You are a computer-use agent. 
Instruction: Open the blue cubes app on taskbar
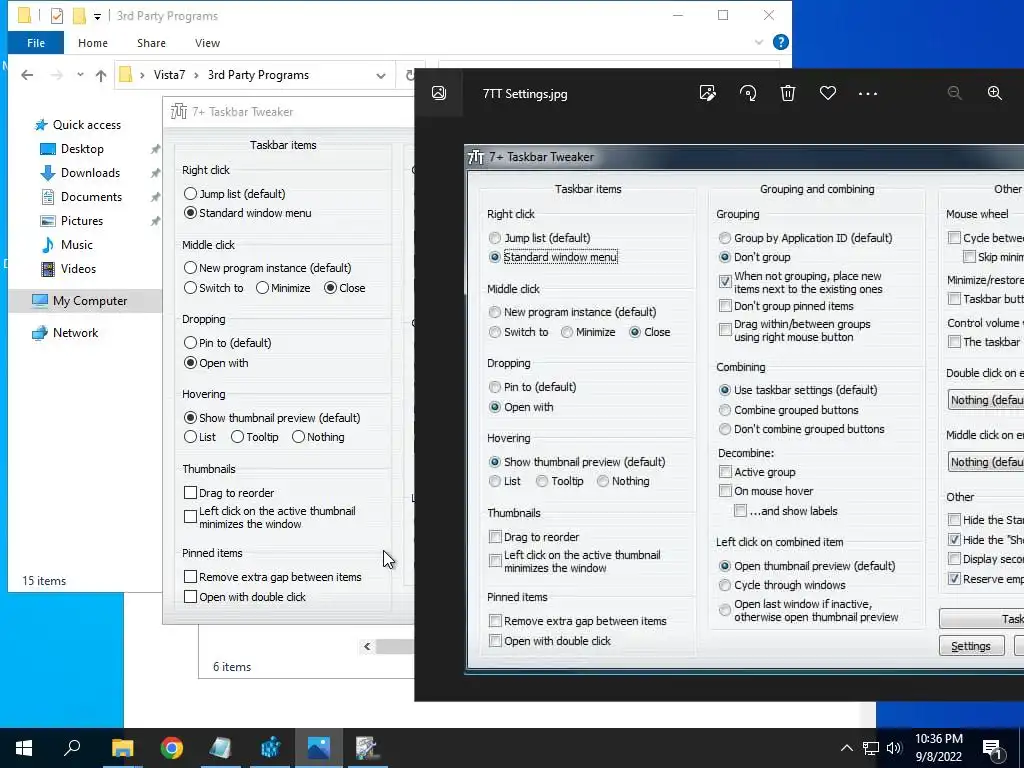pyautogui.click(x=270, y=748)
